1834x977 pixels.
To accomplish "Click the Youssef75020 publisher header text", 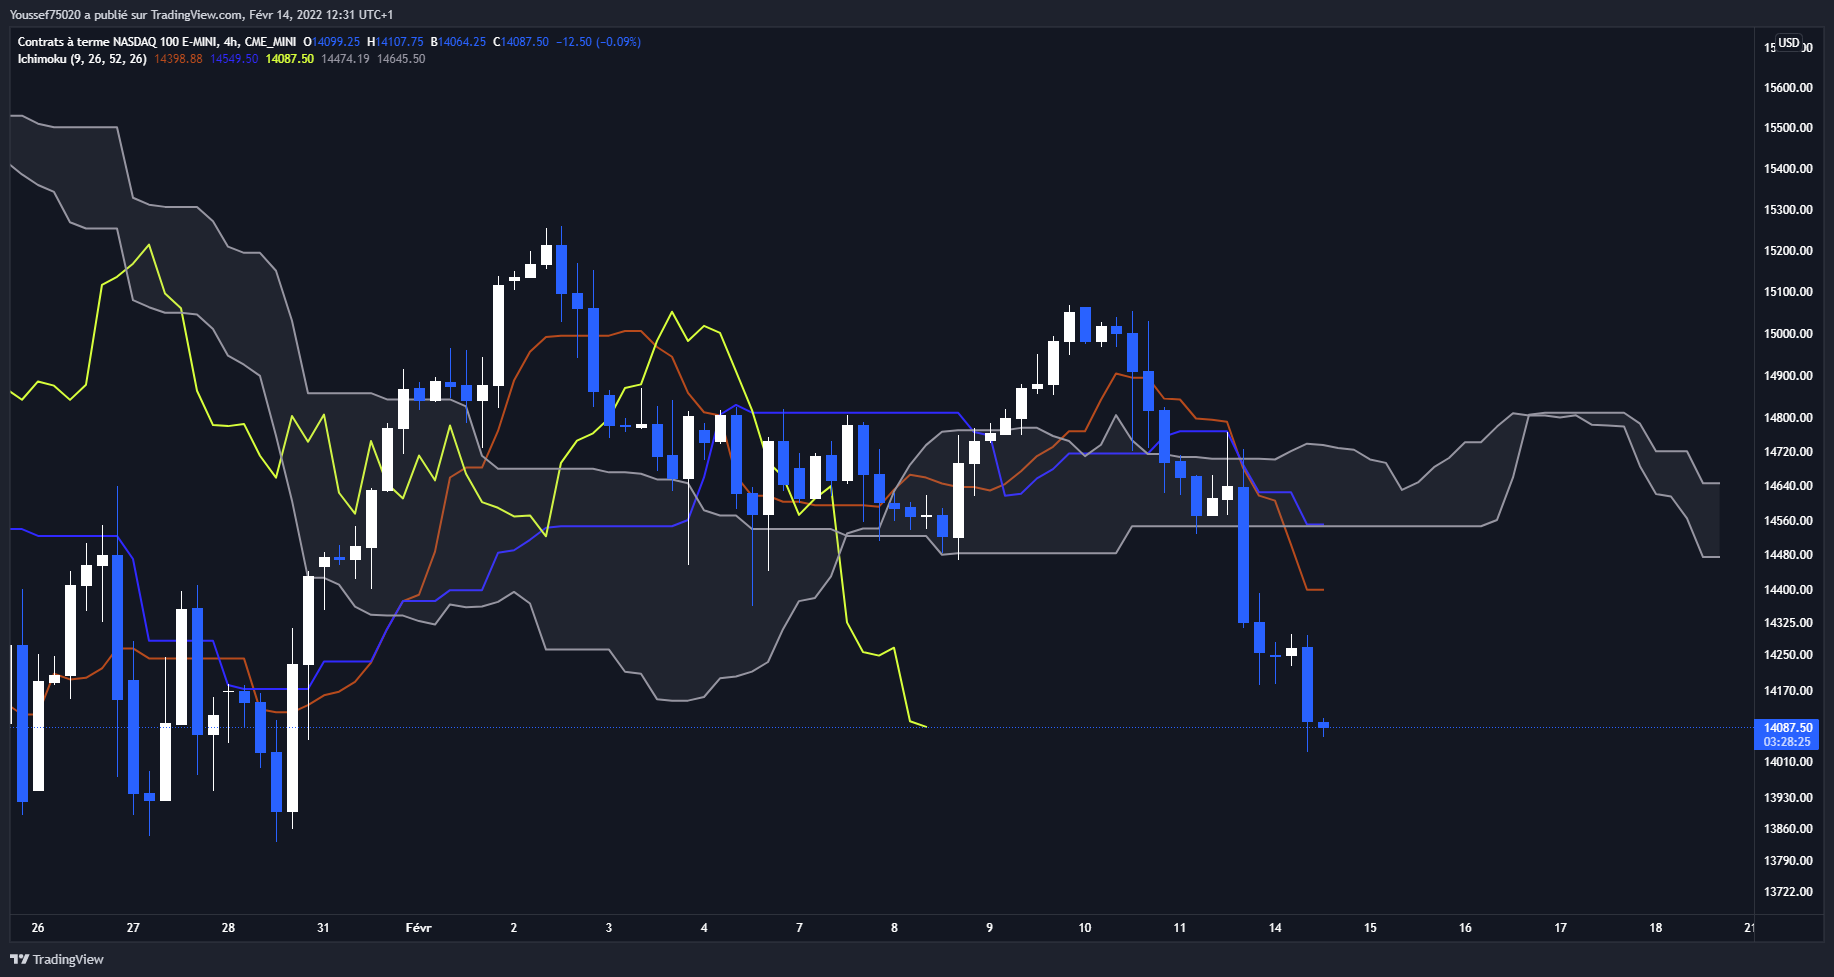I will [45, 15].
